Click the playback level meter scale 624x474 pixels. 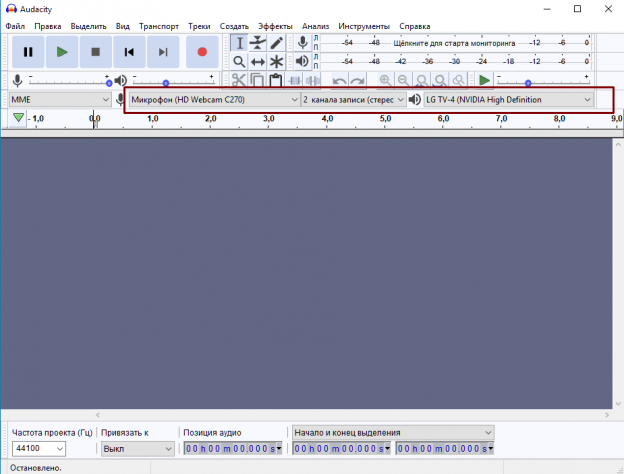coord(455,61)
